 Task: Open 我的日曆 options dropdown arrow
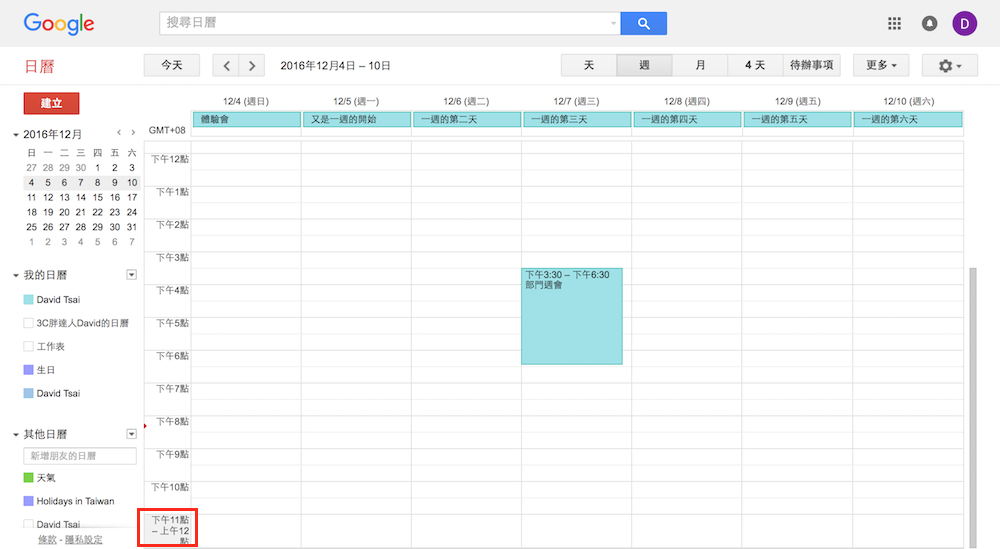click(x=131, y=274)
